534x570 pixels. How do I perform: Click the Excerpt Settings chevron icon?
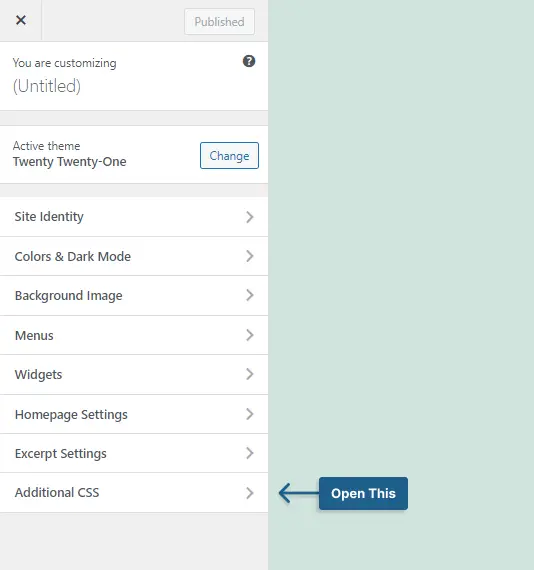(x=249, y=453)
